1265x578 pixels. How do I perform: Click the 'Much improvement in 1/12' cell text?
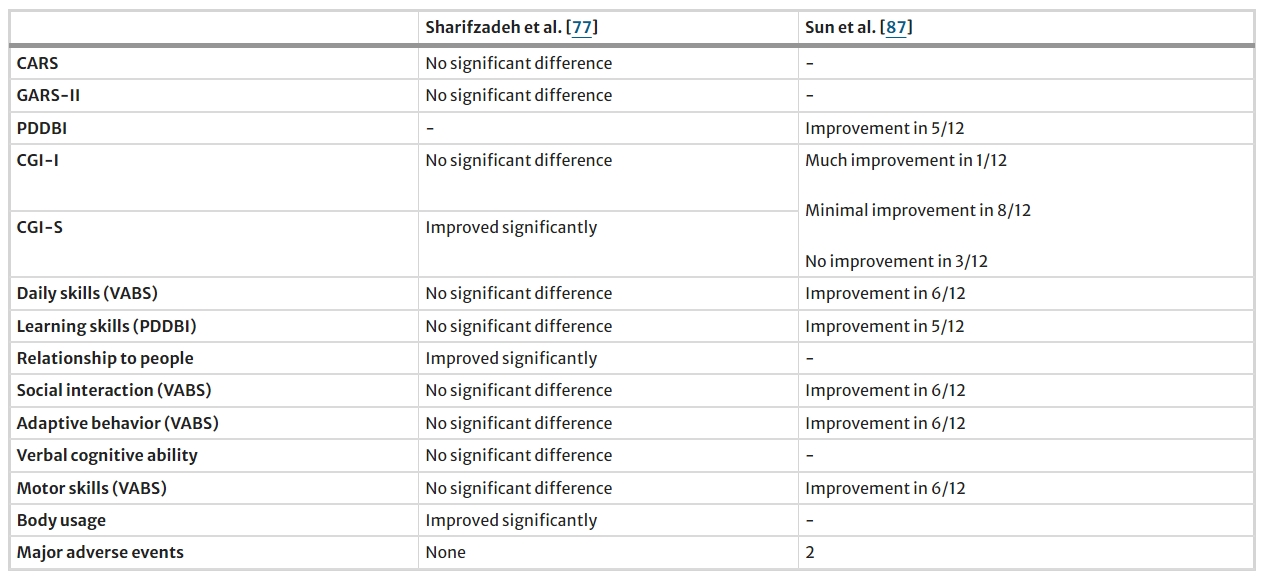(906, 160)
